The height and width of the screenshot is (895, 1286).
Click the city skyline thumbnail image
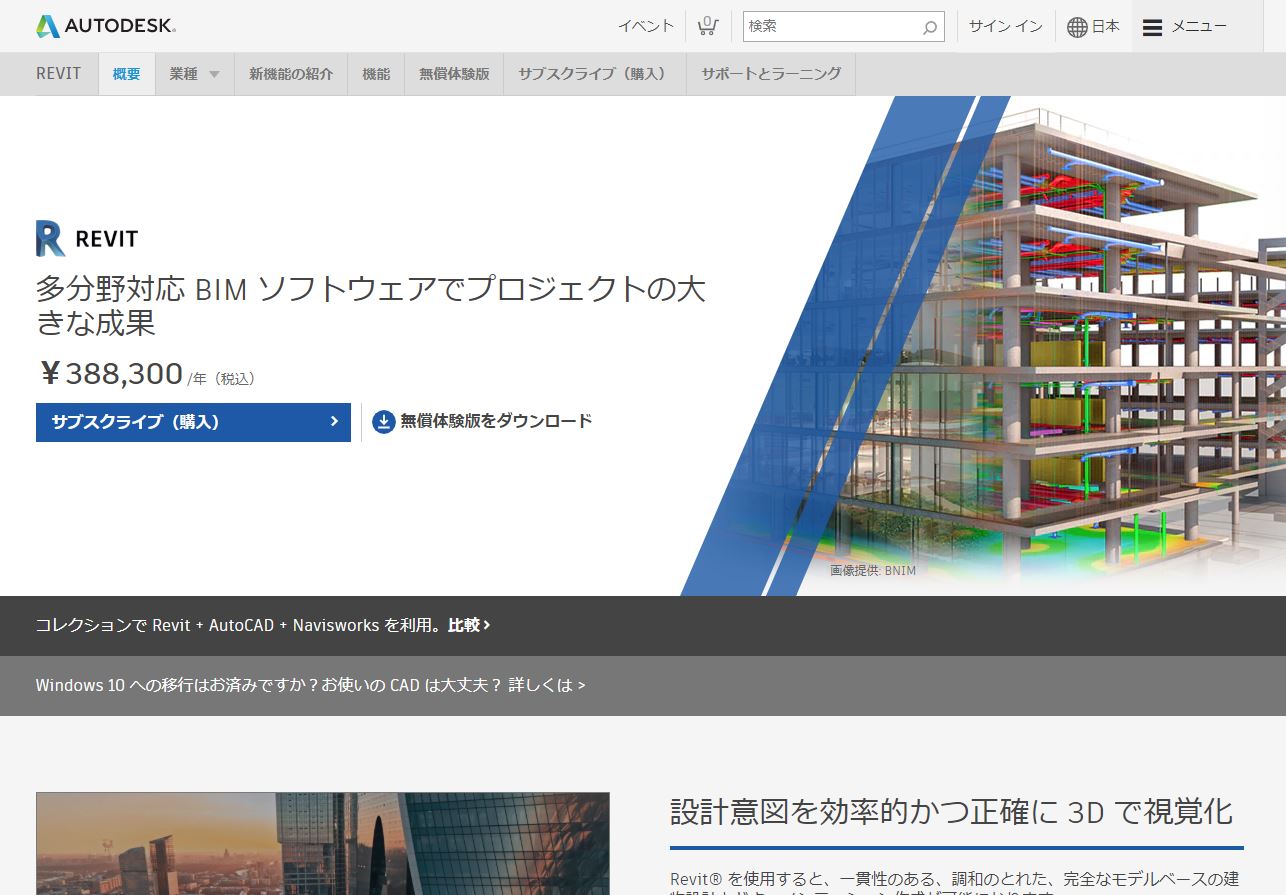(322, 843)
